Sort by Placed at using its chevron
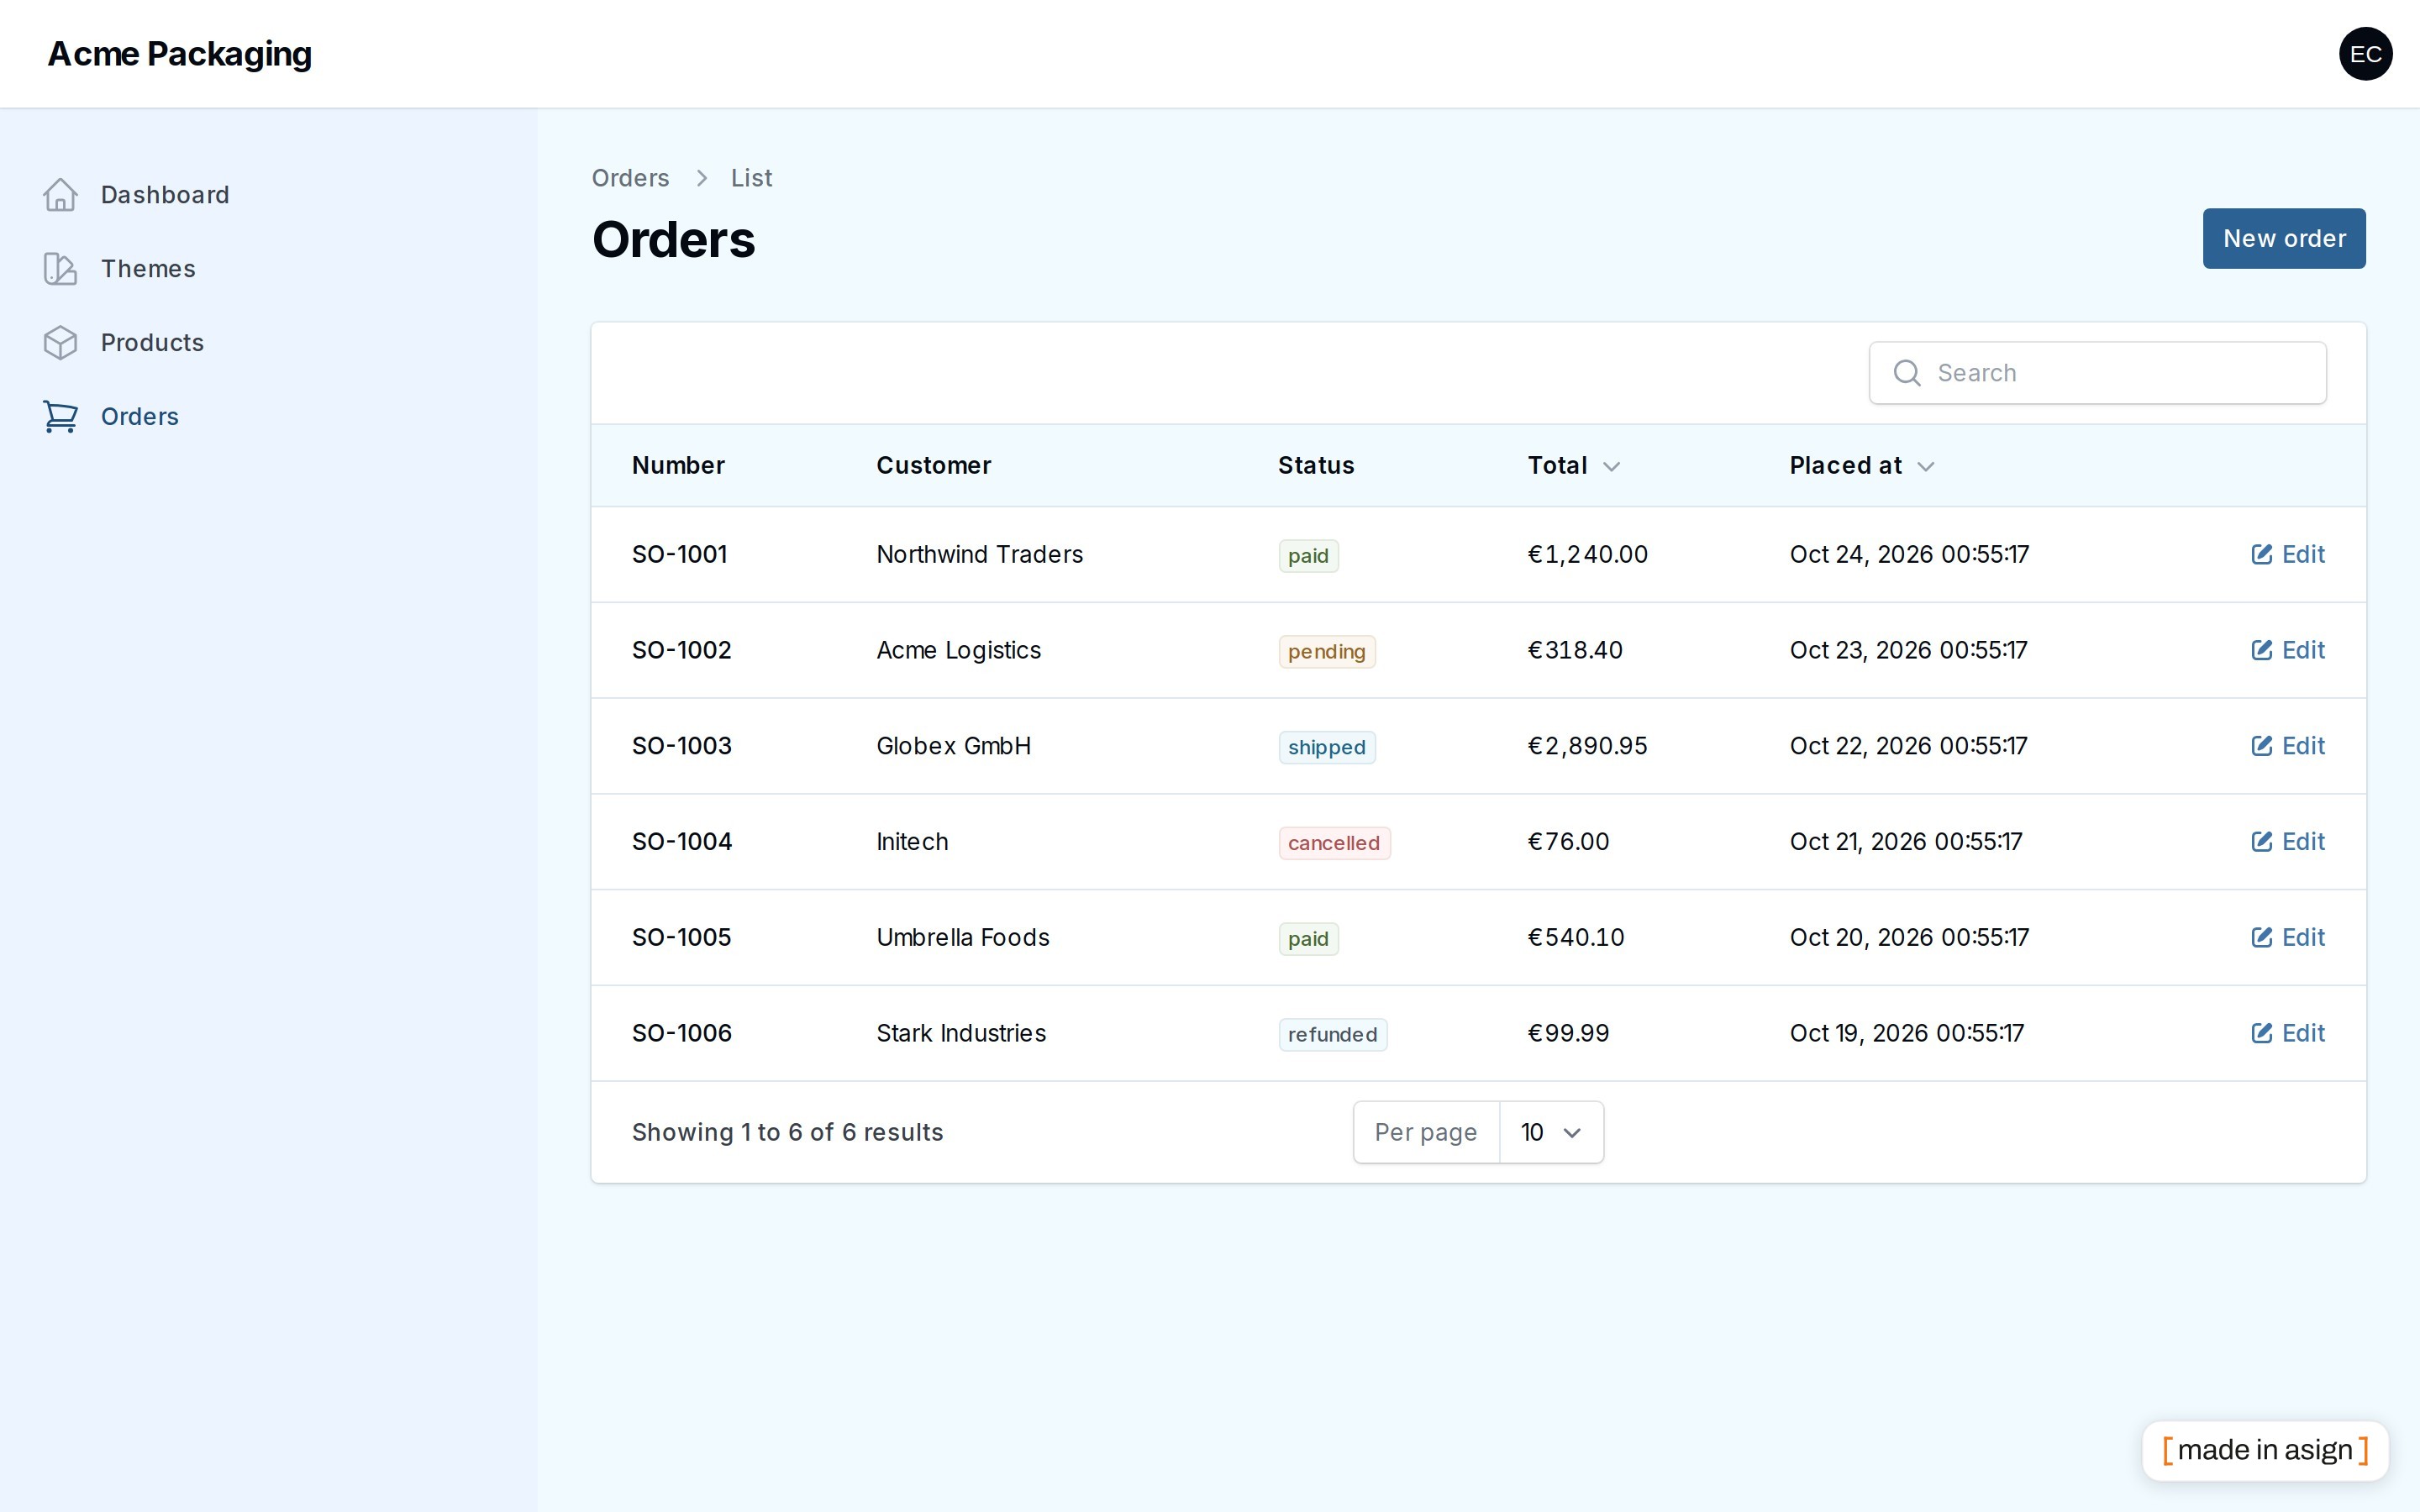 (x=1925, y=466)
